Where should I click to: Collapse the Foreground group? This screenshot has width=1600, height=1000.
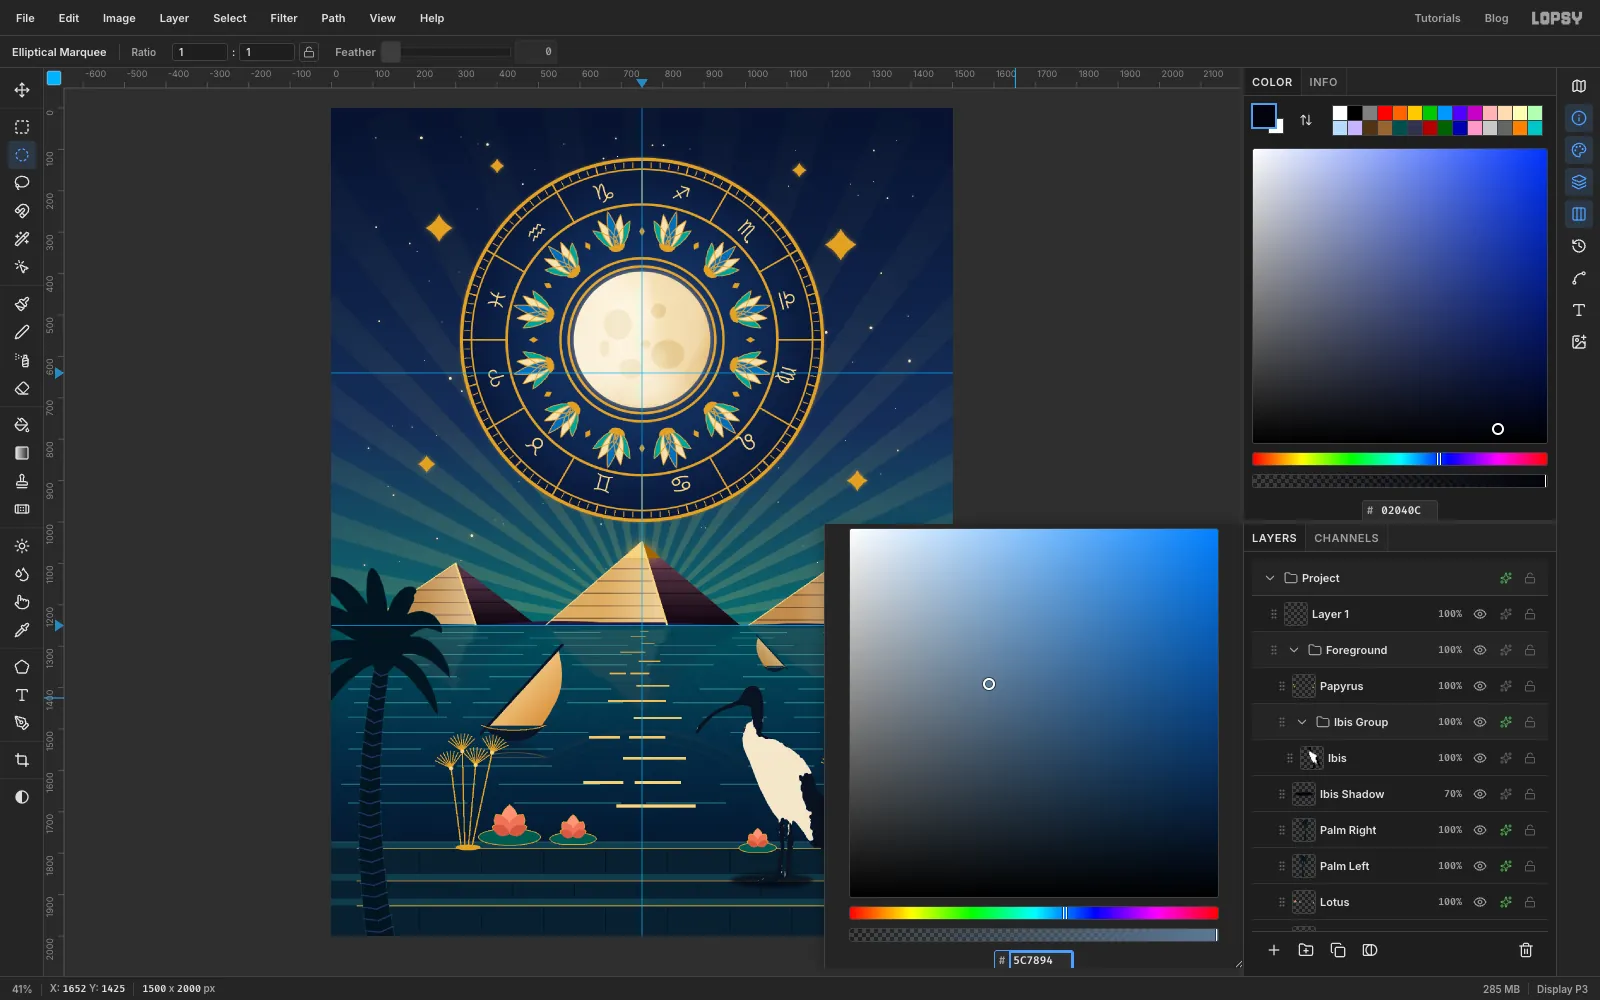tap(1294, 650)
